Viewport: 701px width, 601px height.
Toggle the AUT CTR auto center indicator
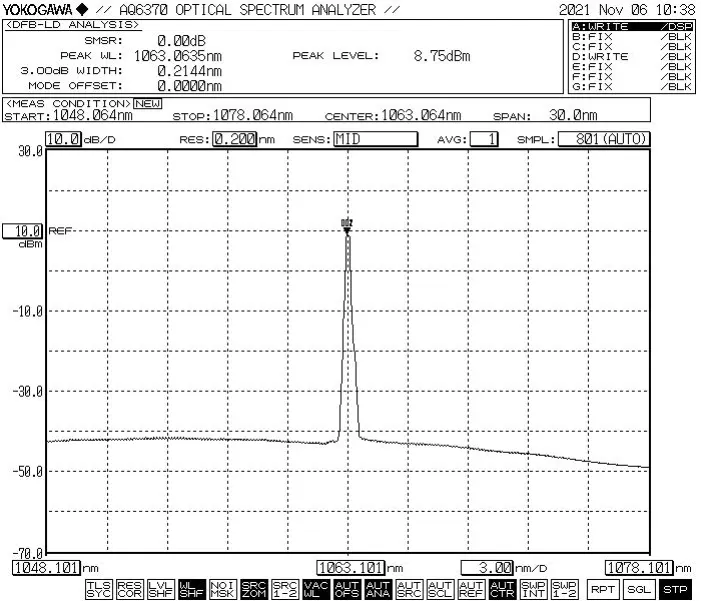(503, 589)
